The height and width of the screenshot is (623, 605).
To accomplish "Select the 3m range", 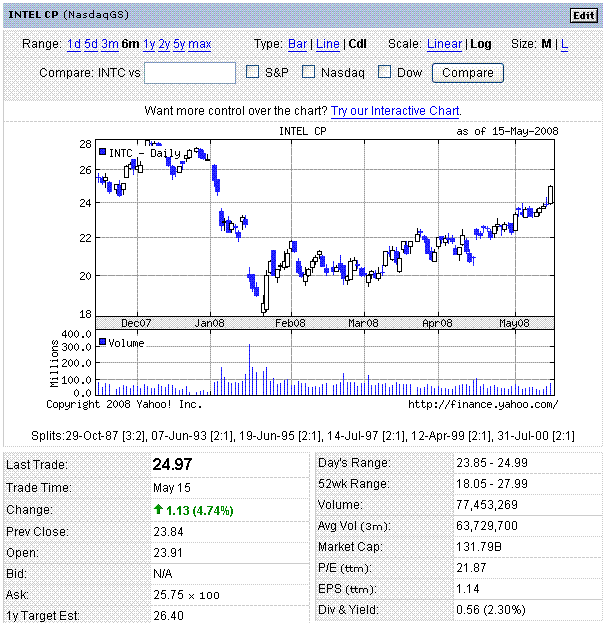I will click(x=109, y=44).
